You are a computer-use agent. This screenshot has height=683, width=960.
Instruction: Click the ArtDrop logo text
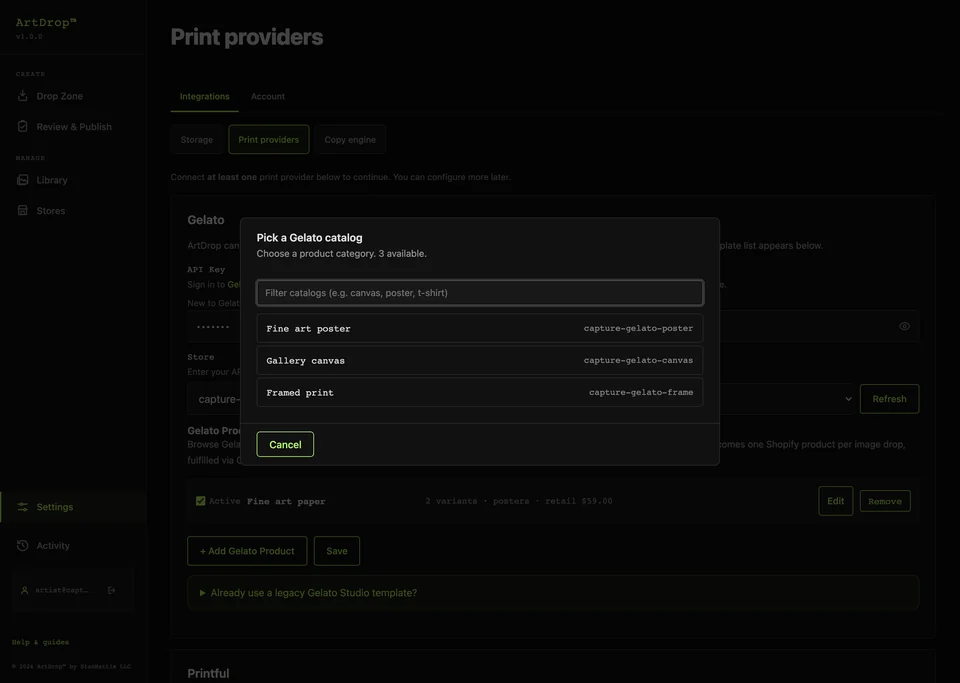[x=46, y=23]
